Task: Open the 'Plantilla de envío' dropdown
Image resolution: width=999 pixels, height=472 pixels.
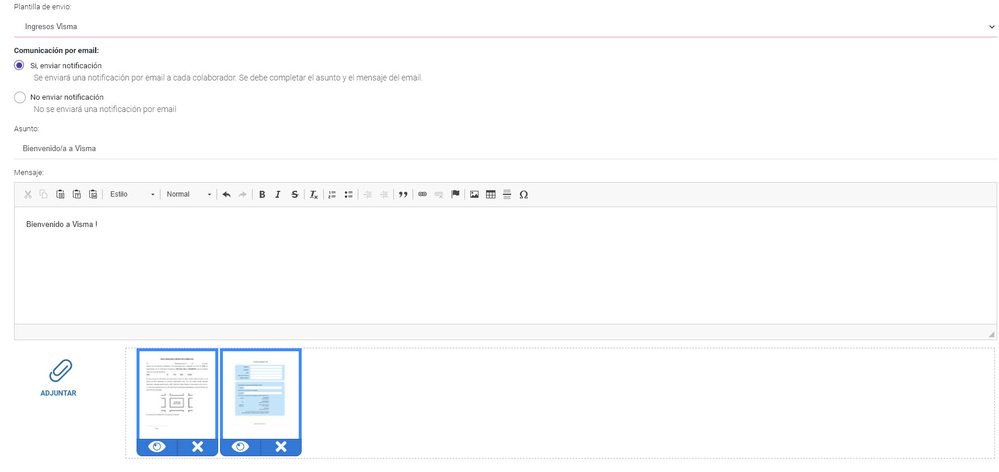Action: (x=505, y=27)
